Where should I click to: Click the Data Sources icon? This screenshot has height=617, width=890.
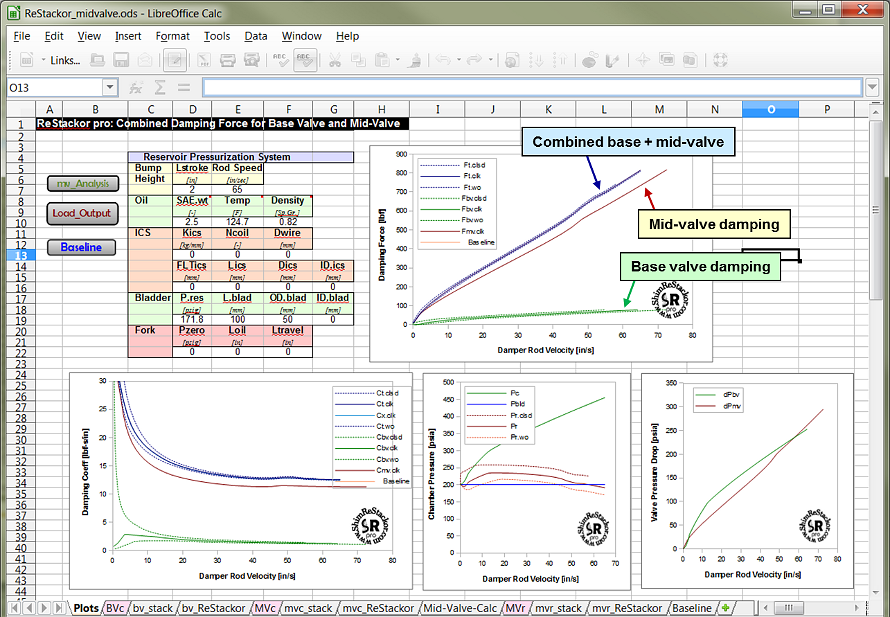690,60
